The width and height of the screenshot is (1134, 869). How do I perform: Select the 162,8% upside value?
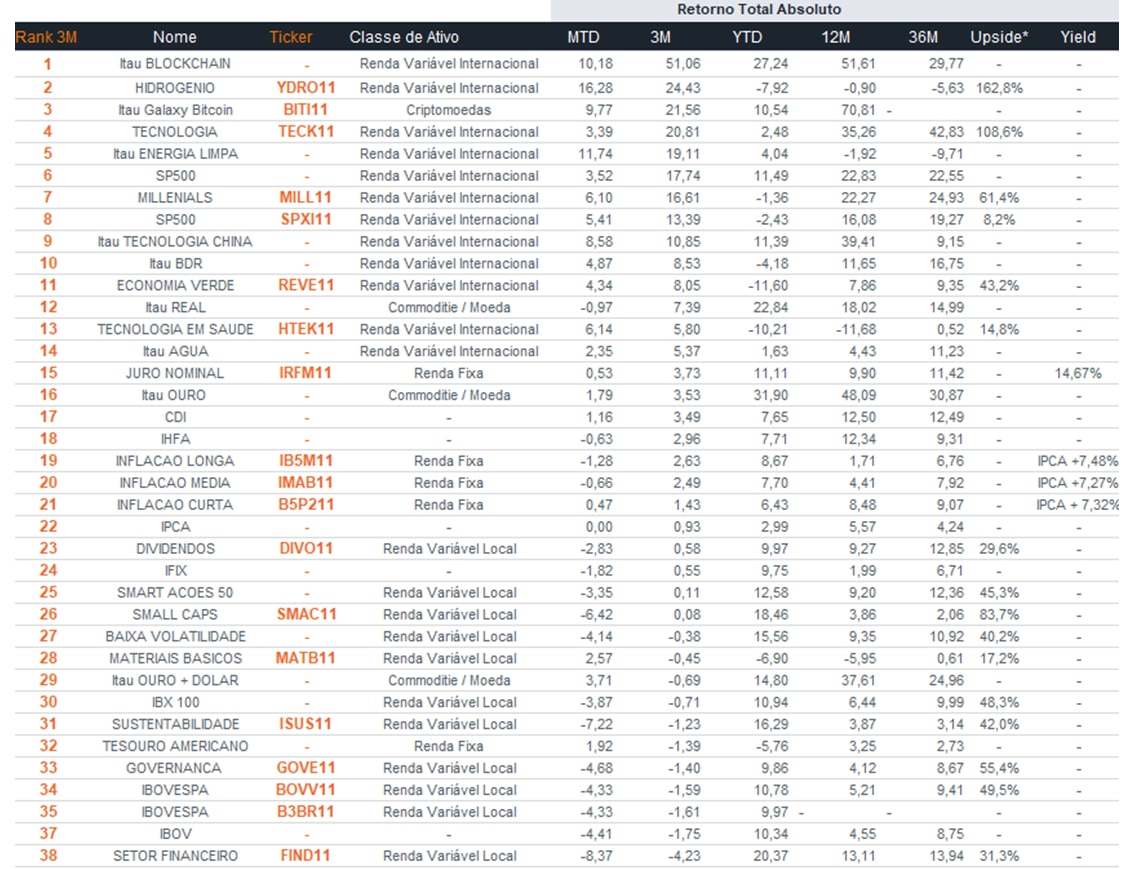pos(999,87)
